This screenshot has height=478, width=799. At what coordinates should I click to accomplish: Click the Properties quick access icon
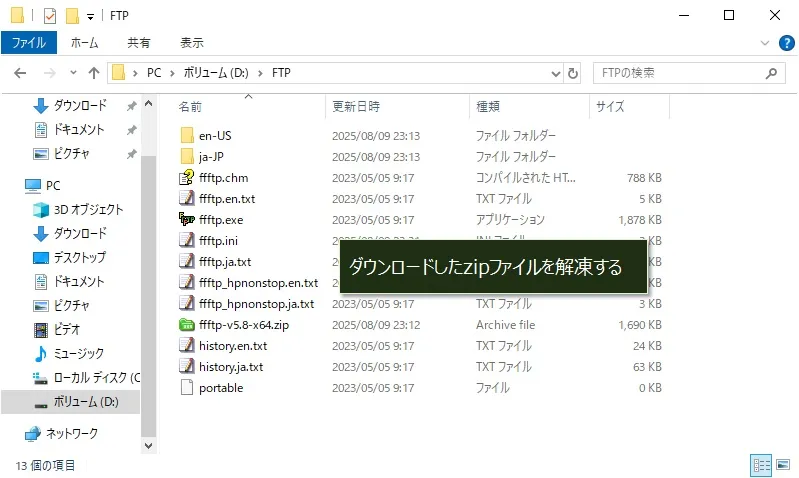(x=49, y=16)
